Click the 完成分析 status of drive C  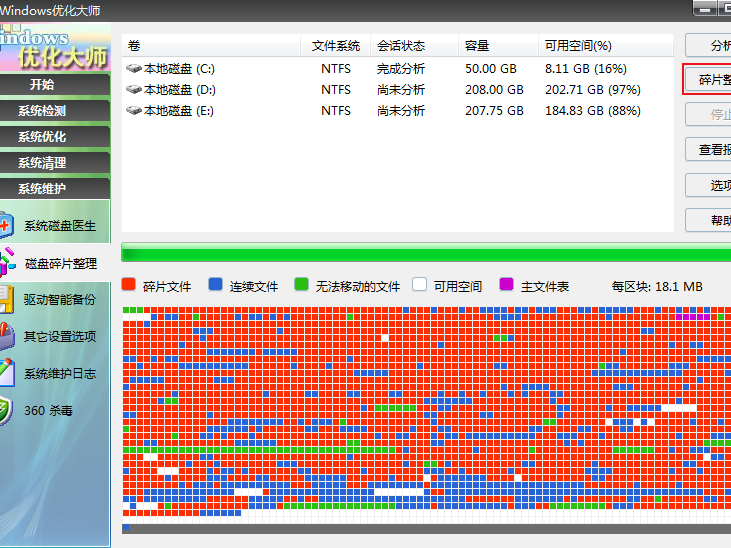401,69
